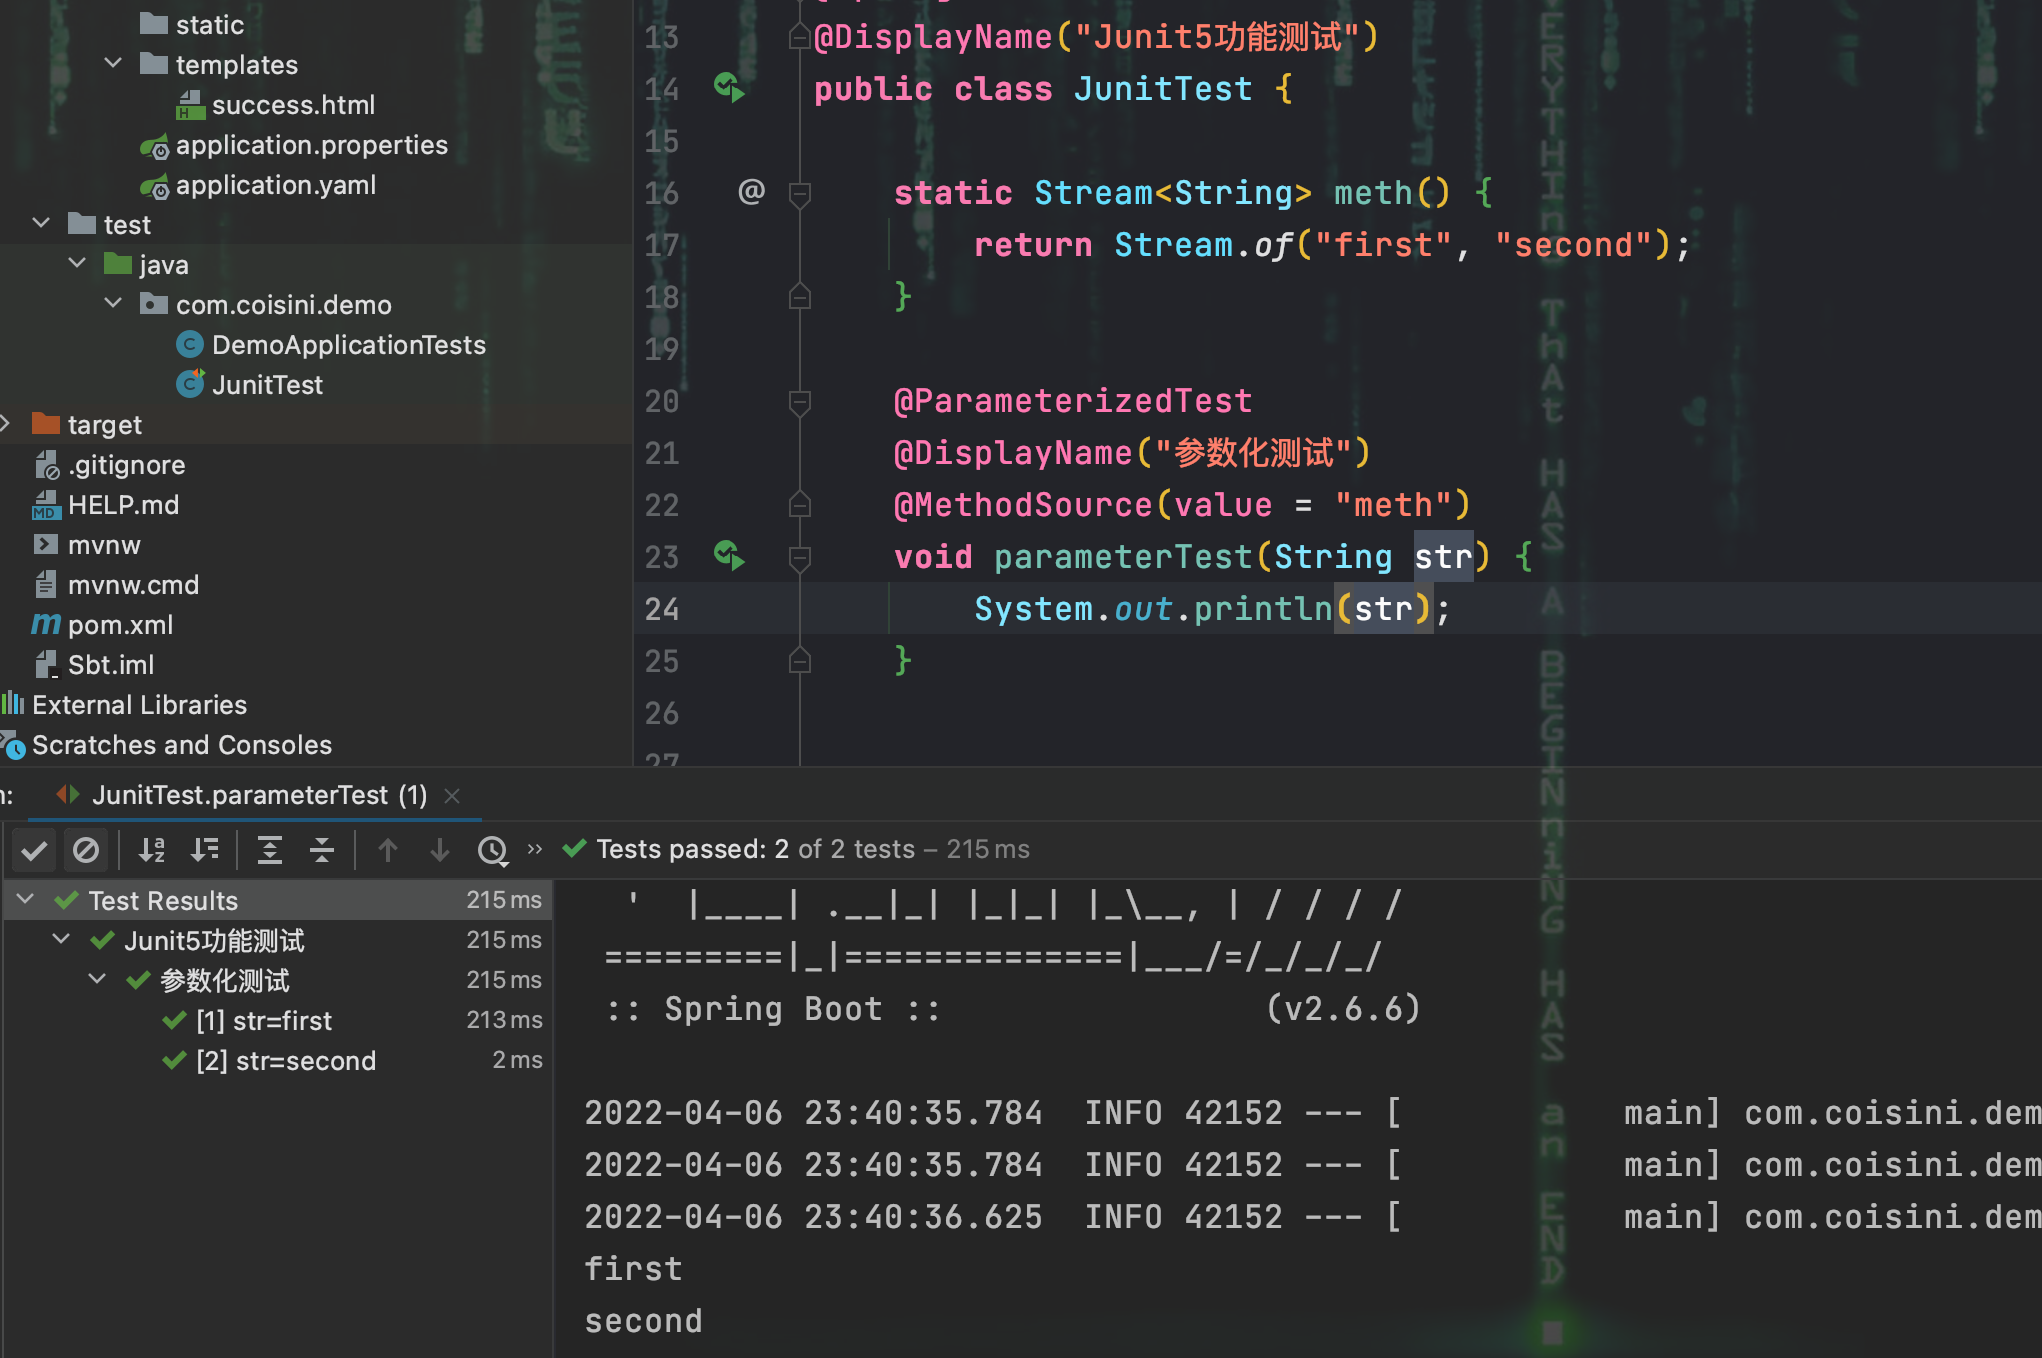
Task: Select the [1] str=first test result
Action: 264,1020
